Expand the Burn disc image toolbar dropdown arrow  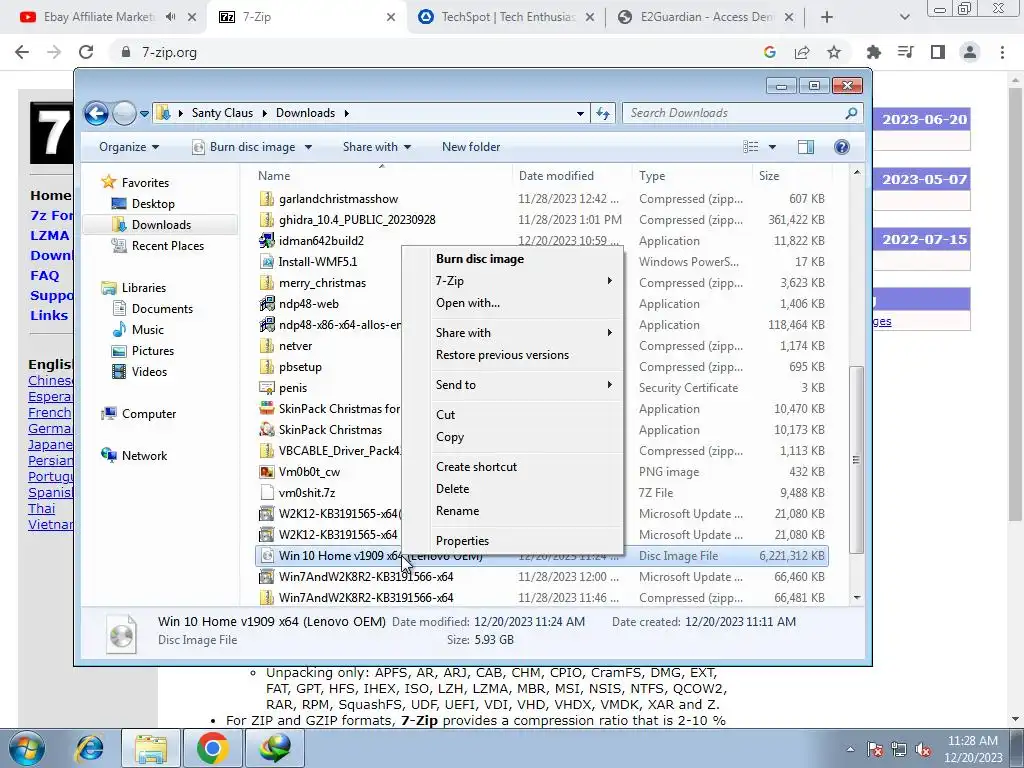pos(308,147)
